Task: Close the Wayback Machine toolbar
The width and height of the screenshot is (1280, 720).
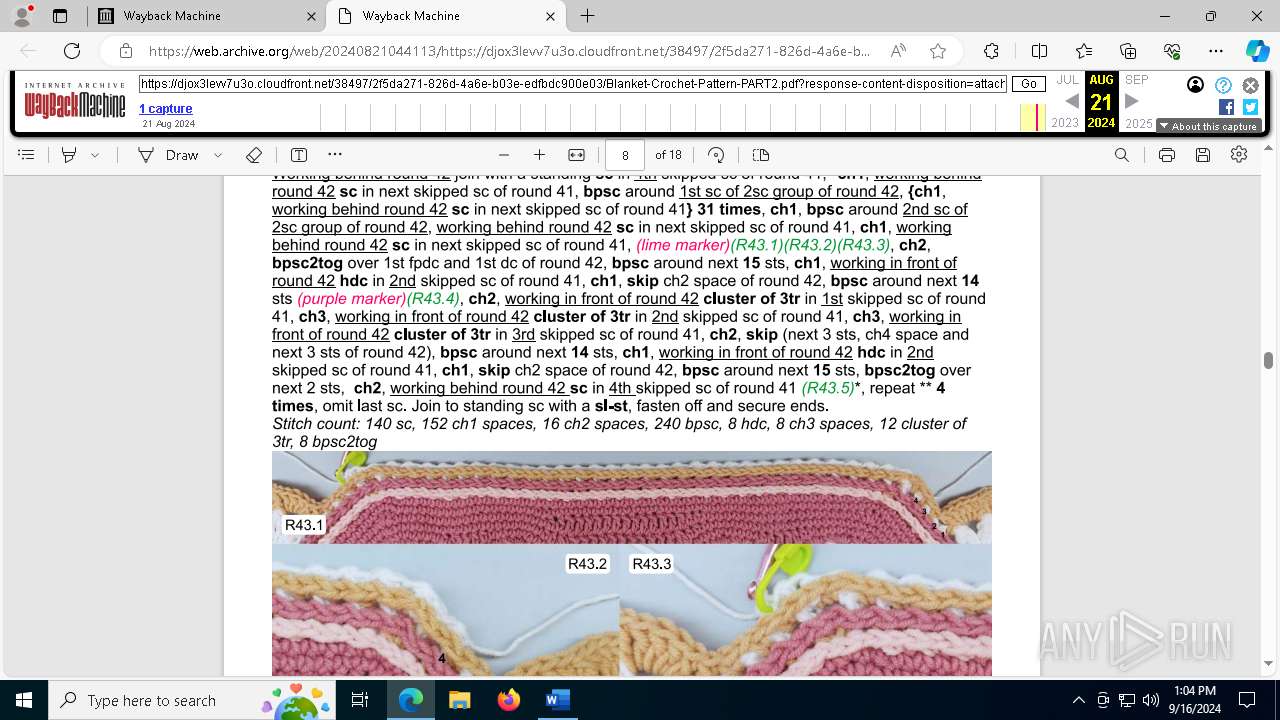Action: pyautogui.click(x=1250, y=86)
